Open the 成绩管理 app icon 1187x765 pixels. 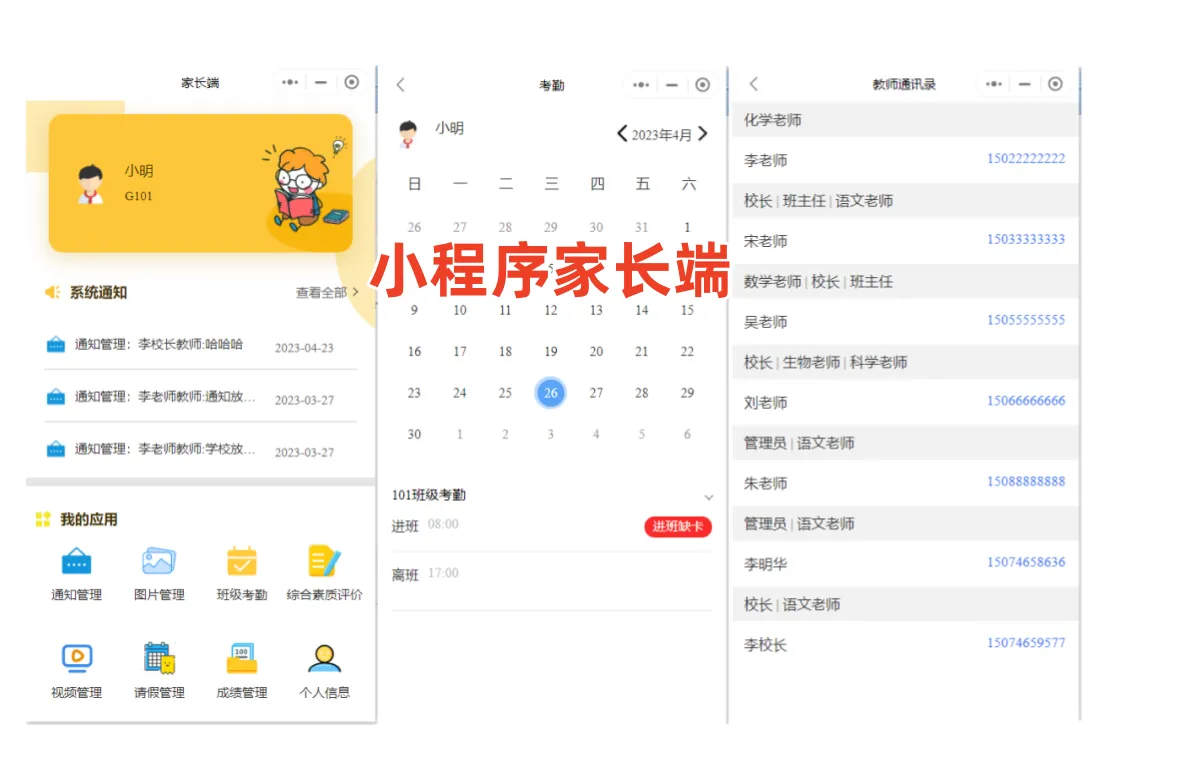tap(241, 658)
